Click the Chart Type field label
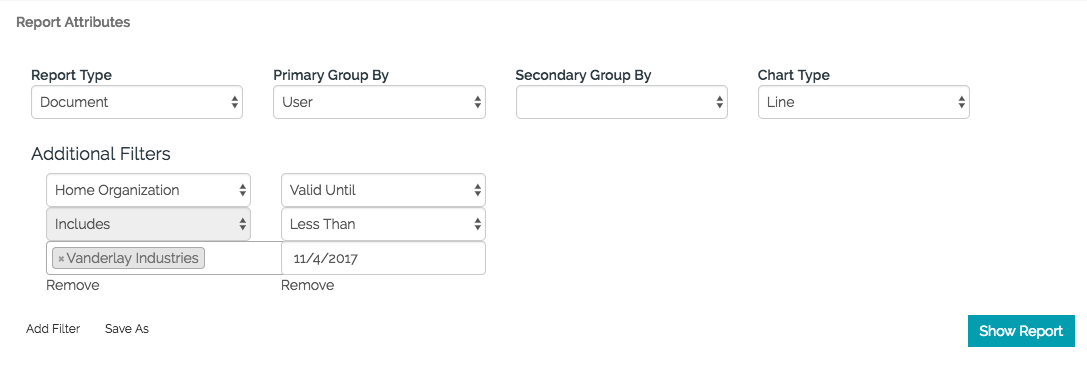Image resolution: width=1087 pixels, height=378 pixels. coord(794,75)
